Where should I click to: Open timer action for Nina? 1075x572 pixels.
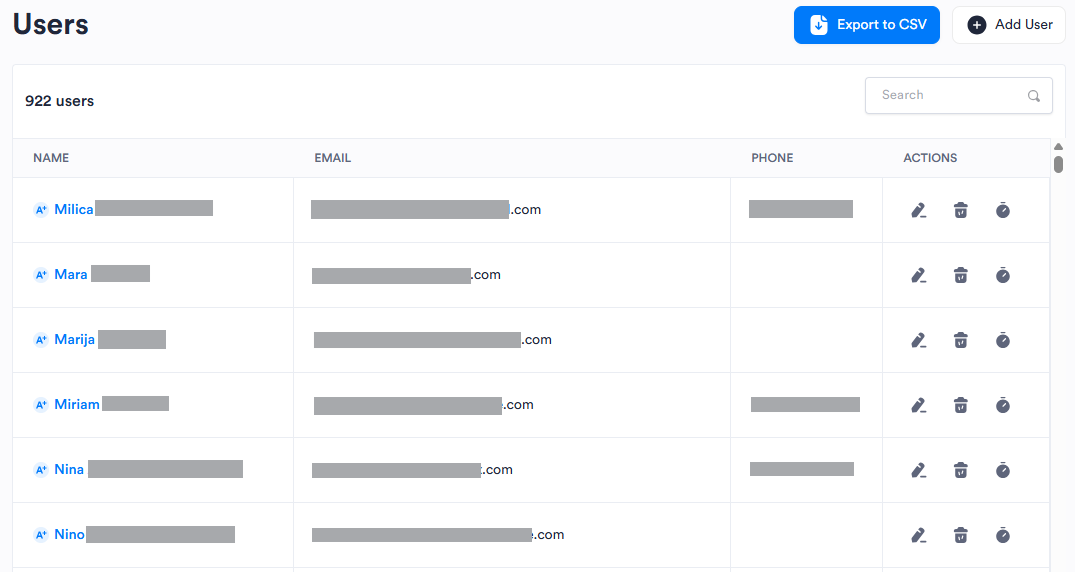[1002, 470]
